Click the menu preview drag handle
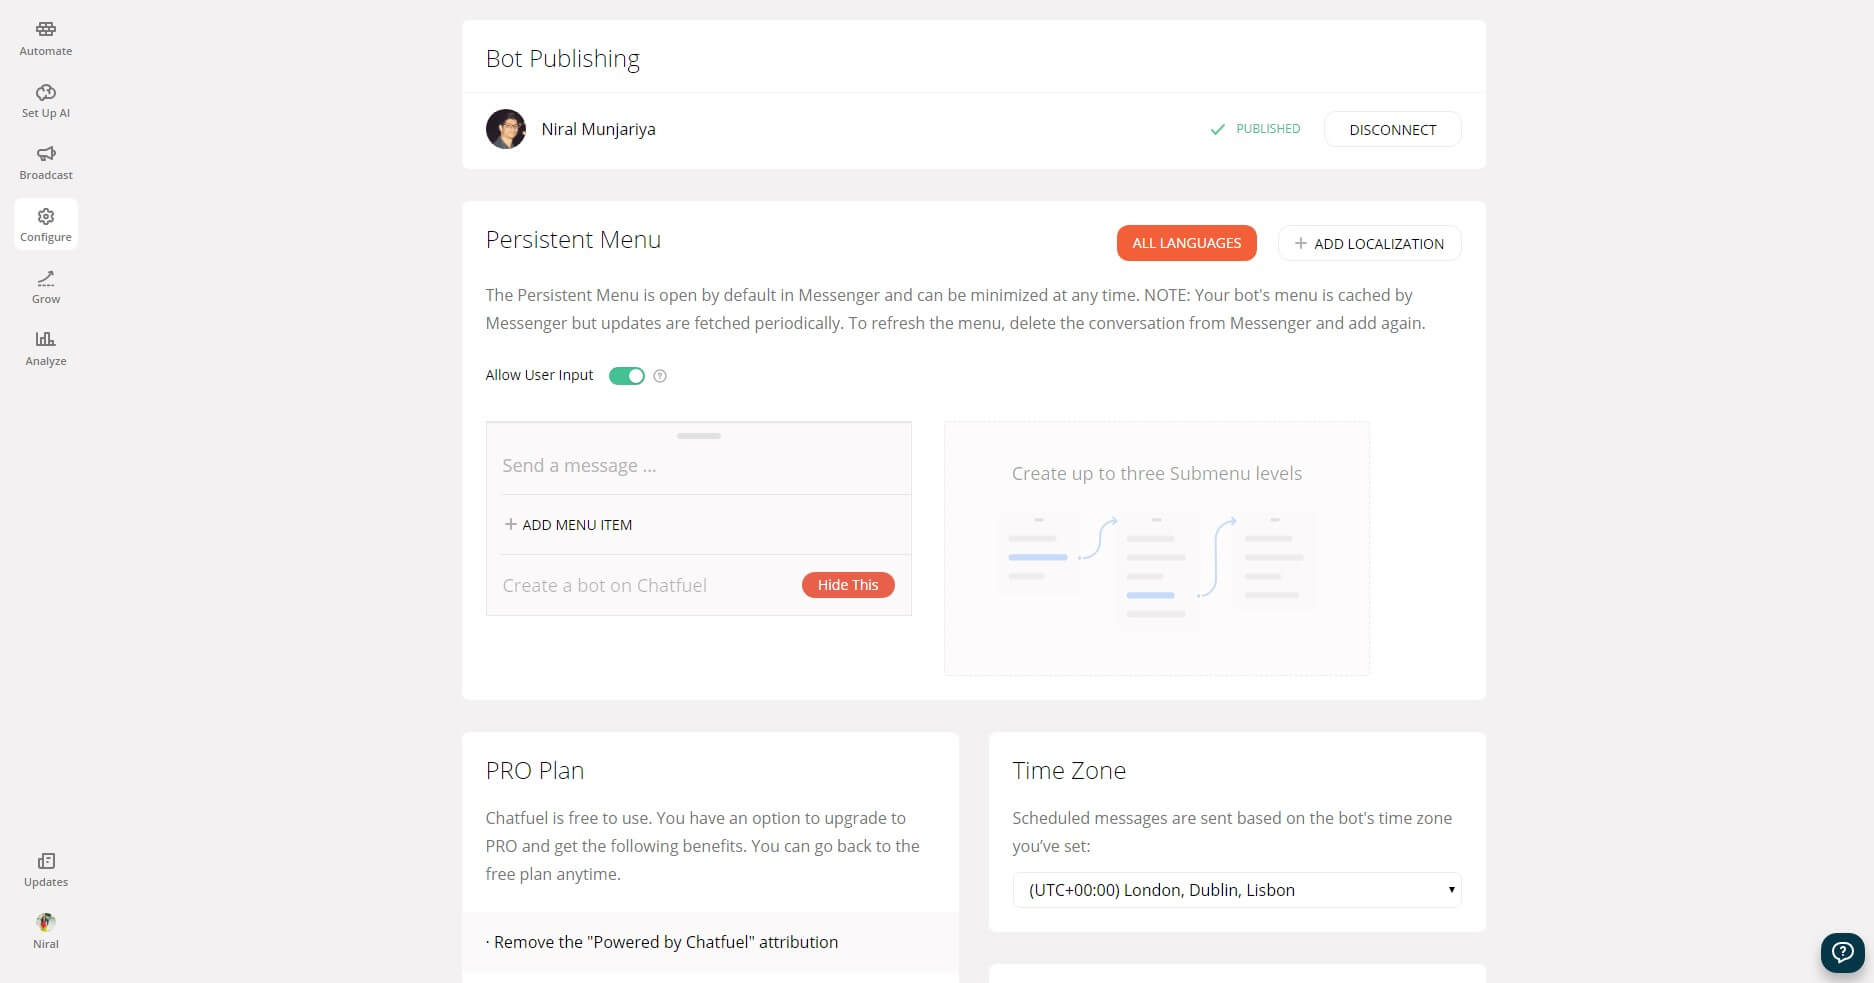 point(698,436)
